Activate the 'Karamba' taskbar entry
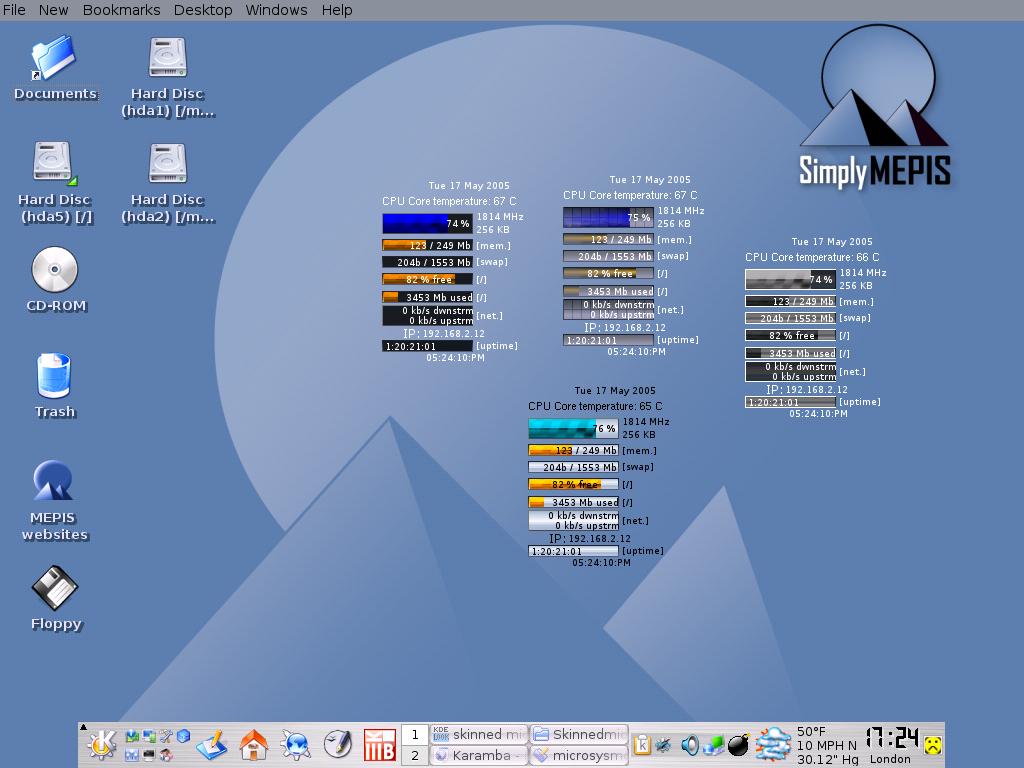Viewport: 1024px width, 768px height. pyautogui.click(x=479, y=756)
